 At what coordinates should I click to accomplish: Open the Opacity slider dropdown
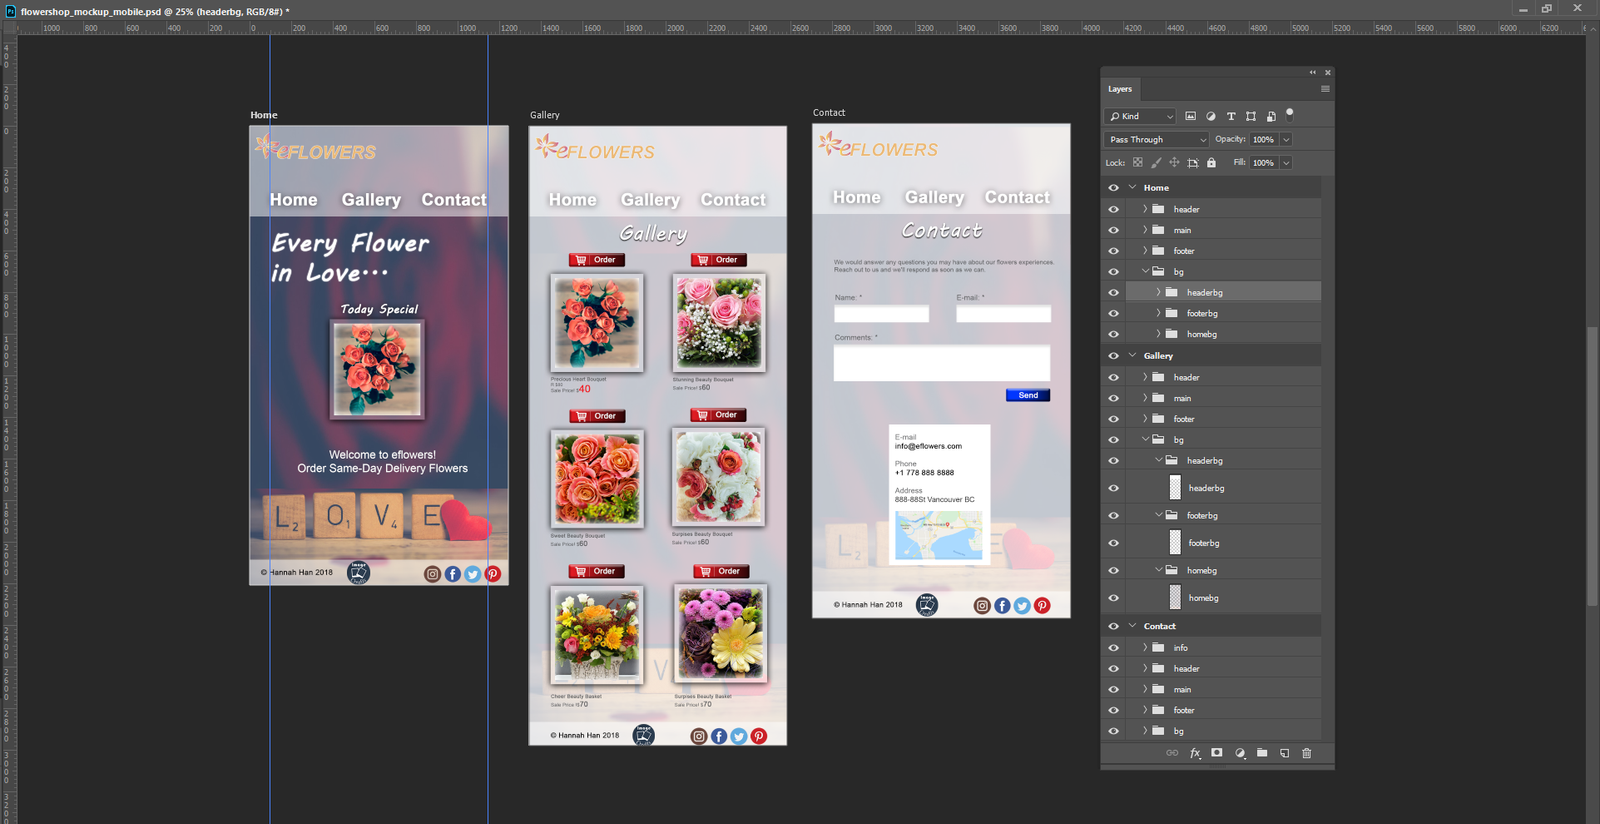[1286, 140]
